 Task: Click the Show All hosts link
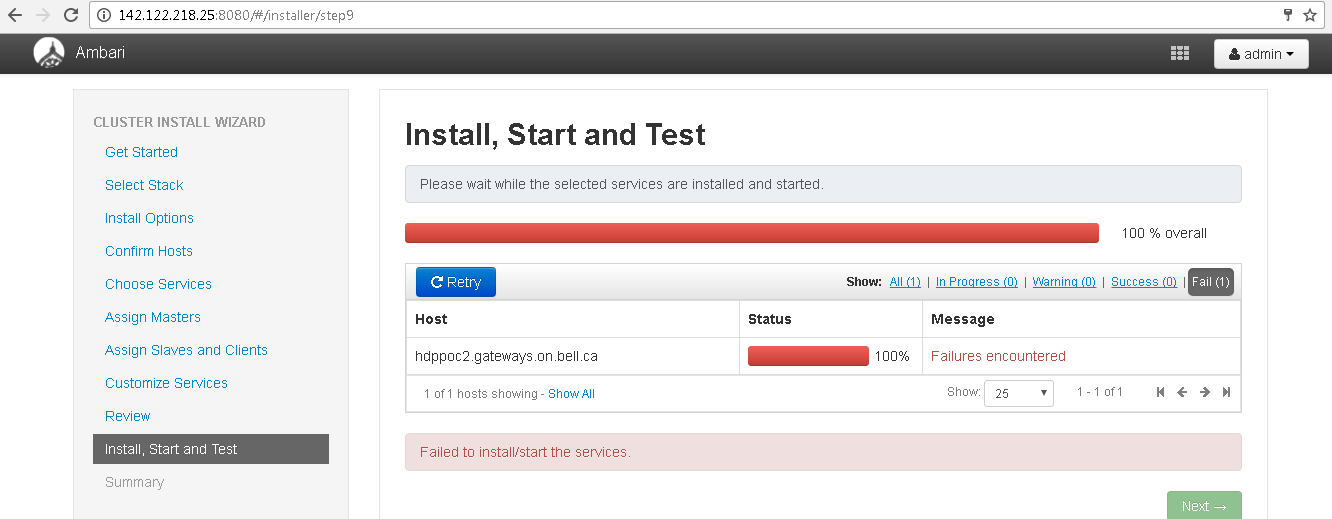[571, 394]
